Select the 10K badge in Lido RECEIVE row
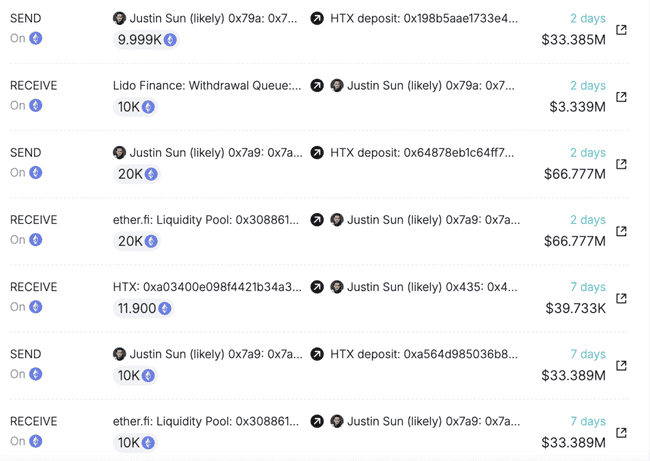Screen dimensions: 650x461 (x=135, y=107)
